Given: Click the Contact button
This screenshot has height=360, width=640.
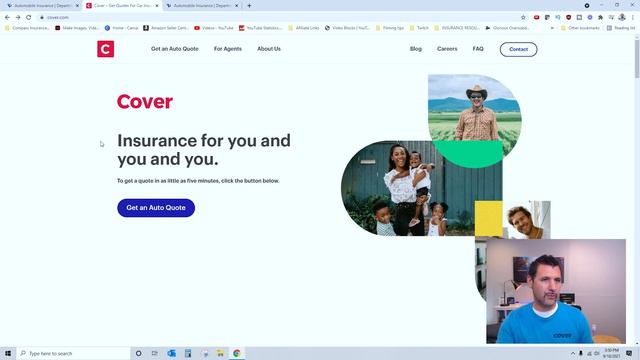Looking at the screenshot, I should pyautogui.click(x=518, y=49).
